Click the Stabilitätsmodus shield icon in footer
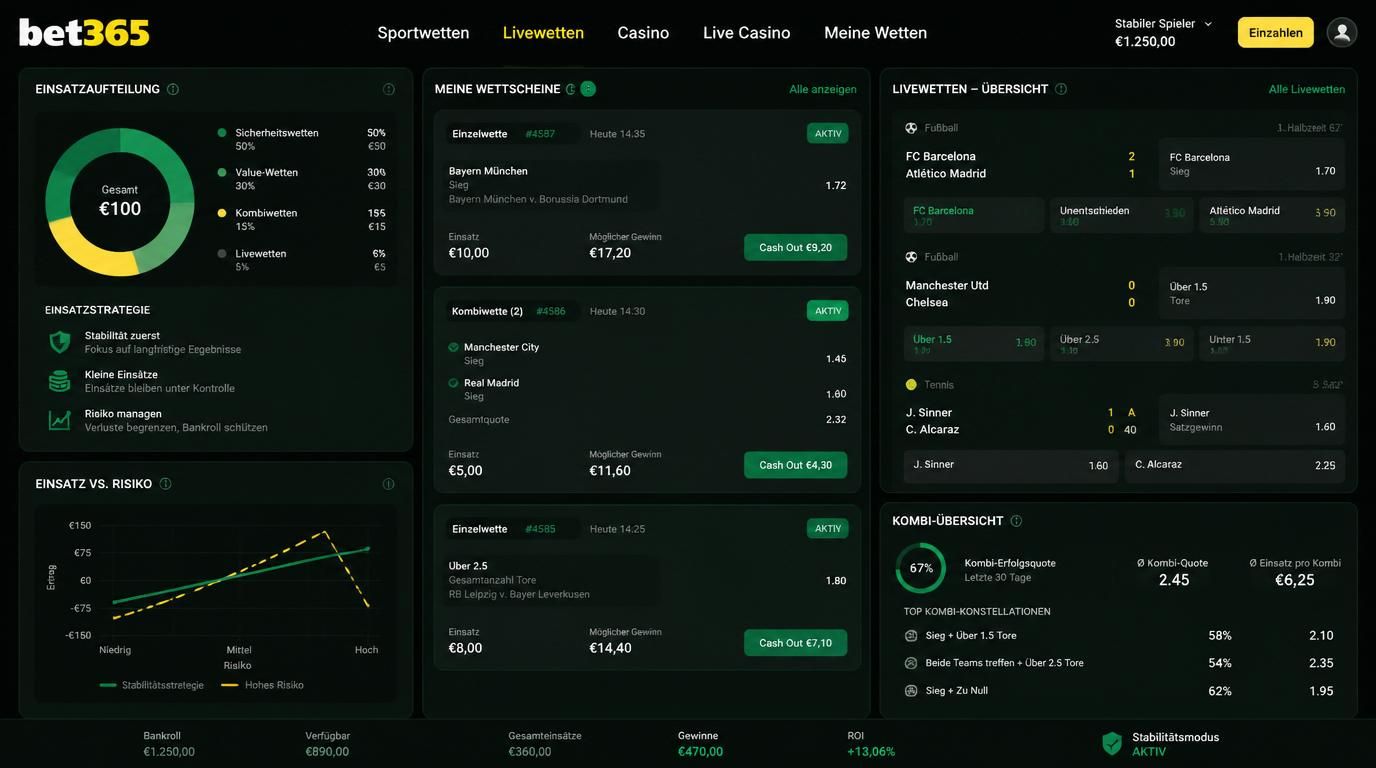 click(1112, 743)
